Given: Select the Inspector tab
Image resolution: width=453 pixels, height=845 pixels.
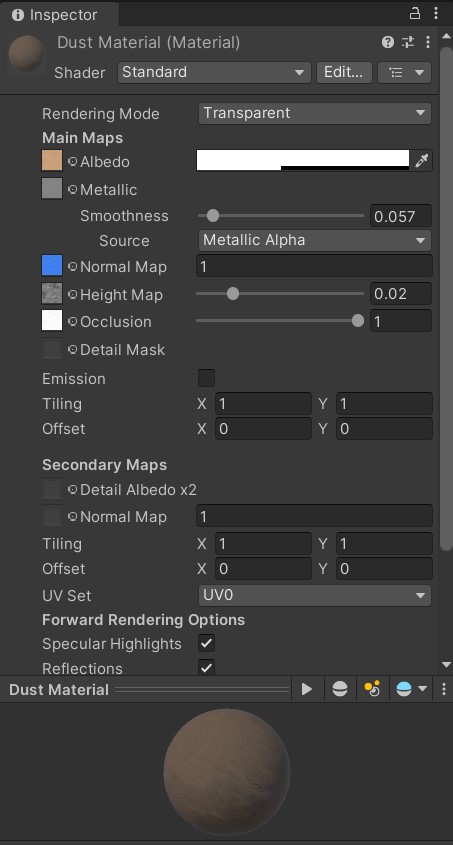Looking at the screenshot, I should (56, 15).
